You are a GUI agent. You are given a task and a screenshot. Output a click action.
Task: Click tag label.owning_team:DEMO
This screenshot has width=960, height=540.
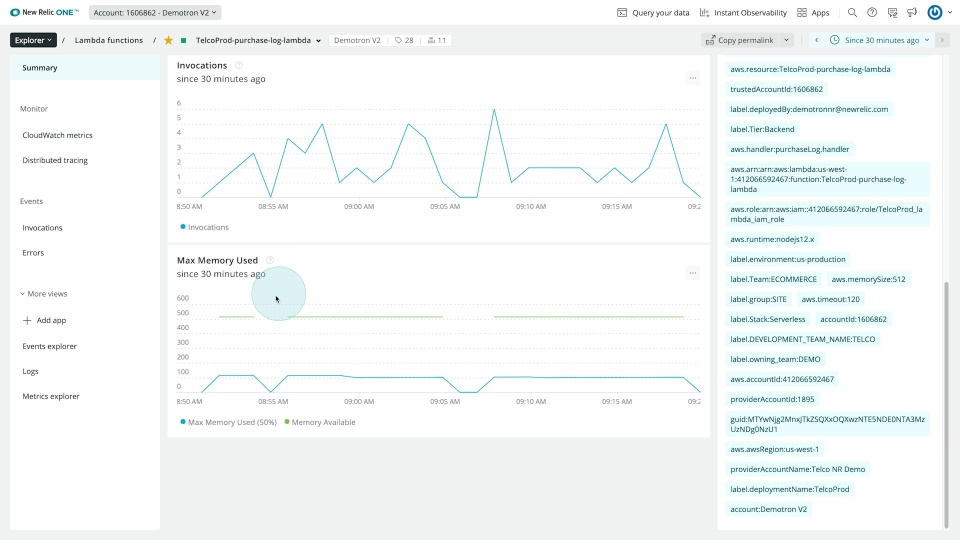click(x=775, y=359)
